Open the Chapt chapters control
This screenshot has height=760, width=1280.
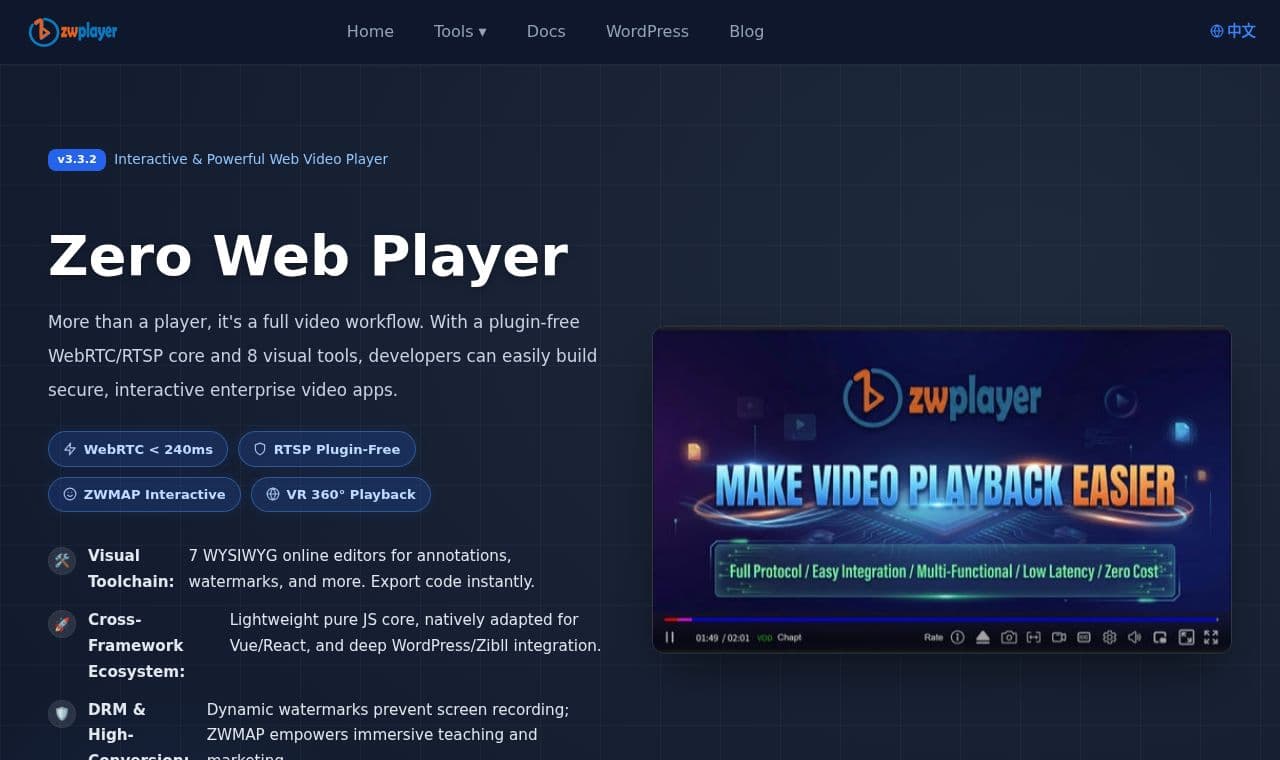click(x=790, y=637)
